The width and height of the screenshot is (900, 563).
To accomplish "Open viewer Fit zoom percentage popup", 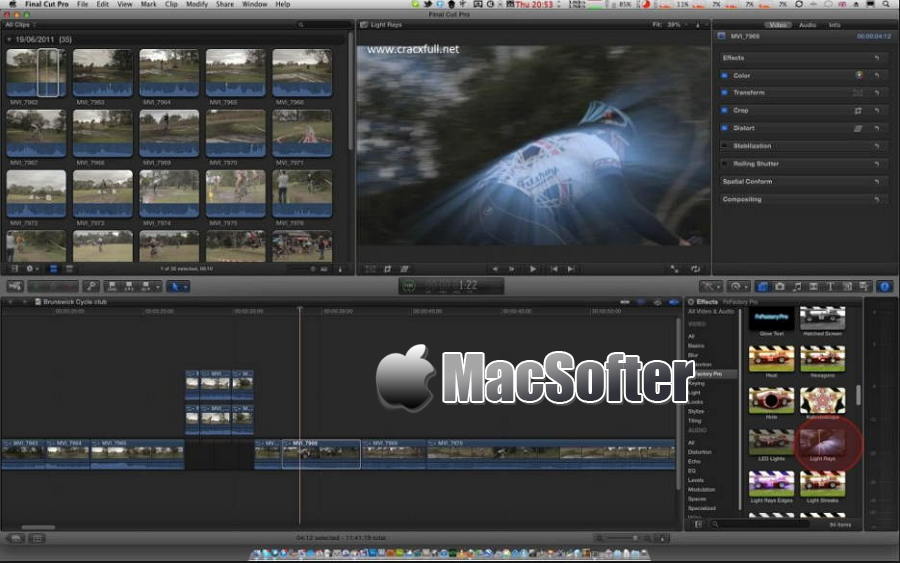I will [669, 25].
